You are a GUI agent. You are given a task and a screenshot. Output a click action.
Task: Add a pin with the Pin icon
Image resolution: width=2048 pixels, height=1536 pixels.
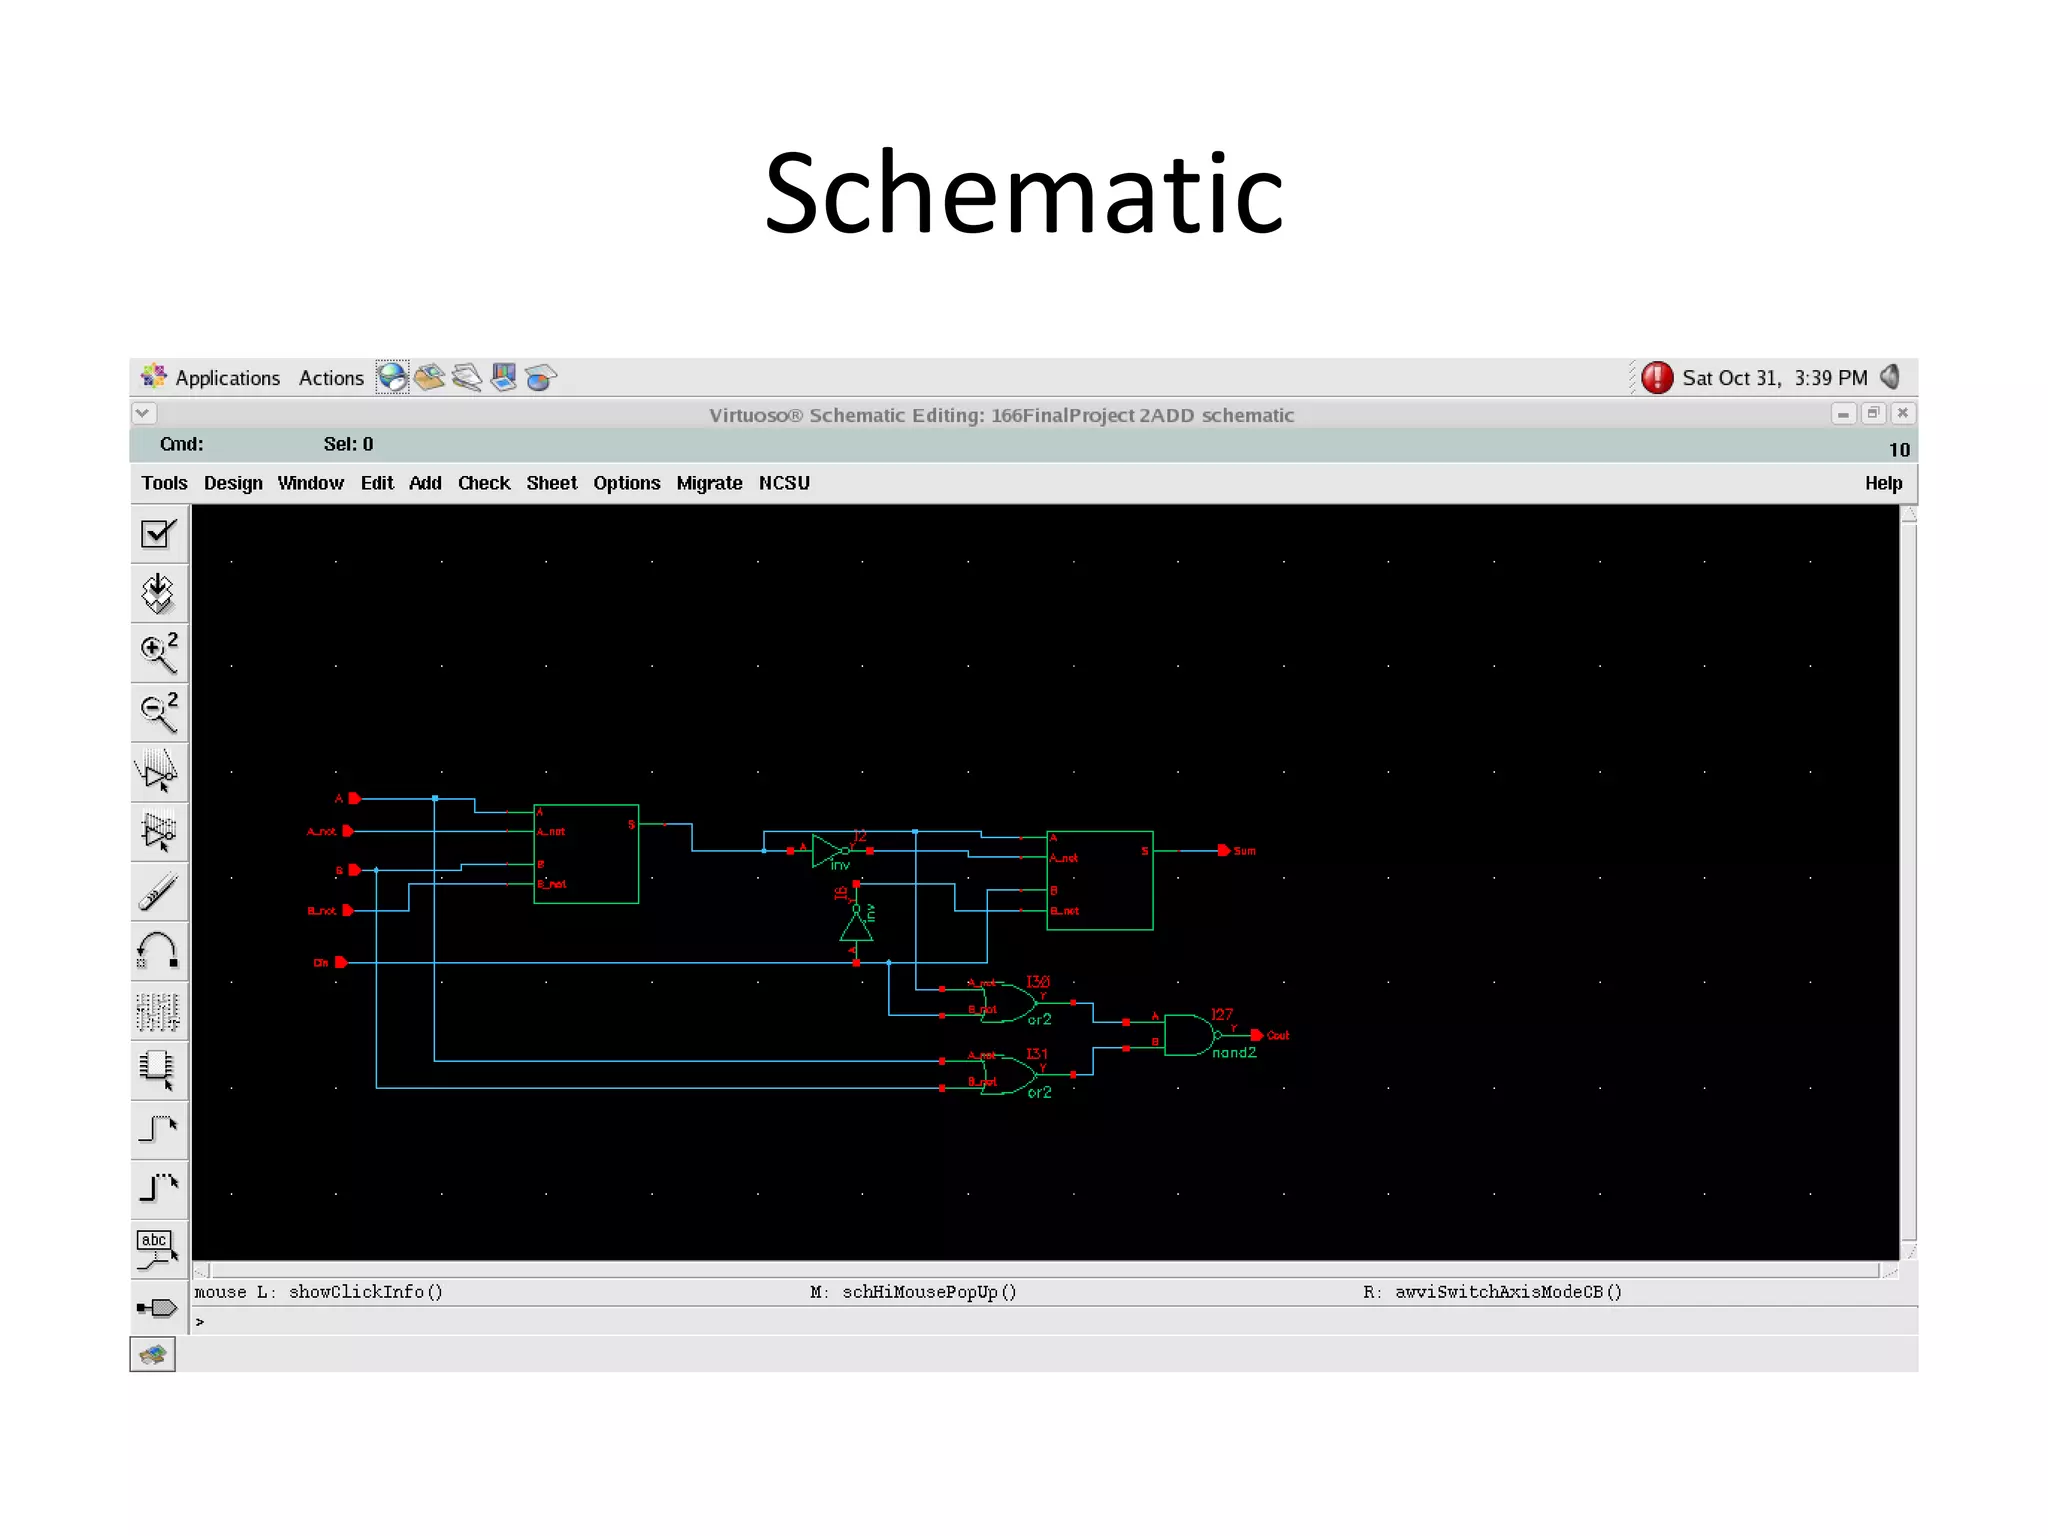point(159,1308)
